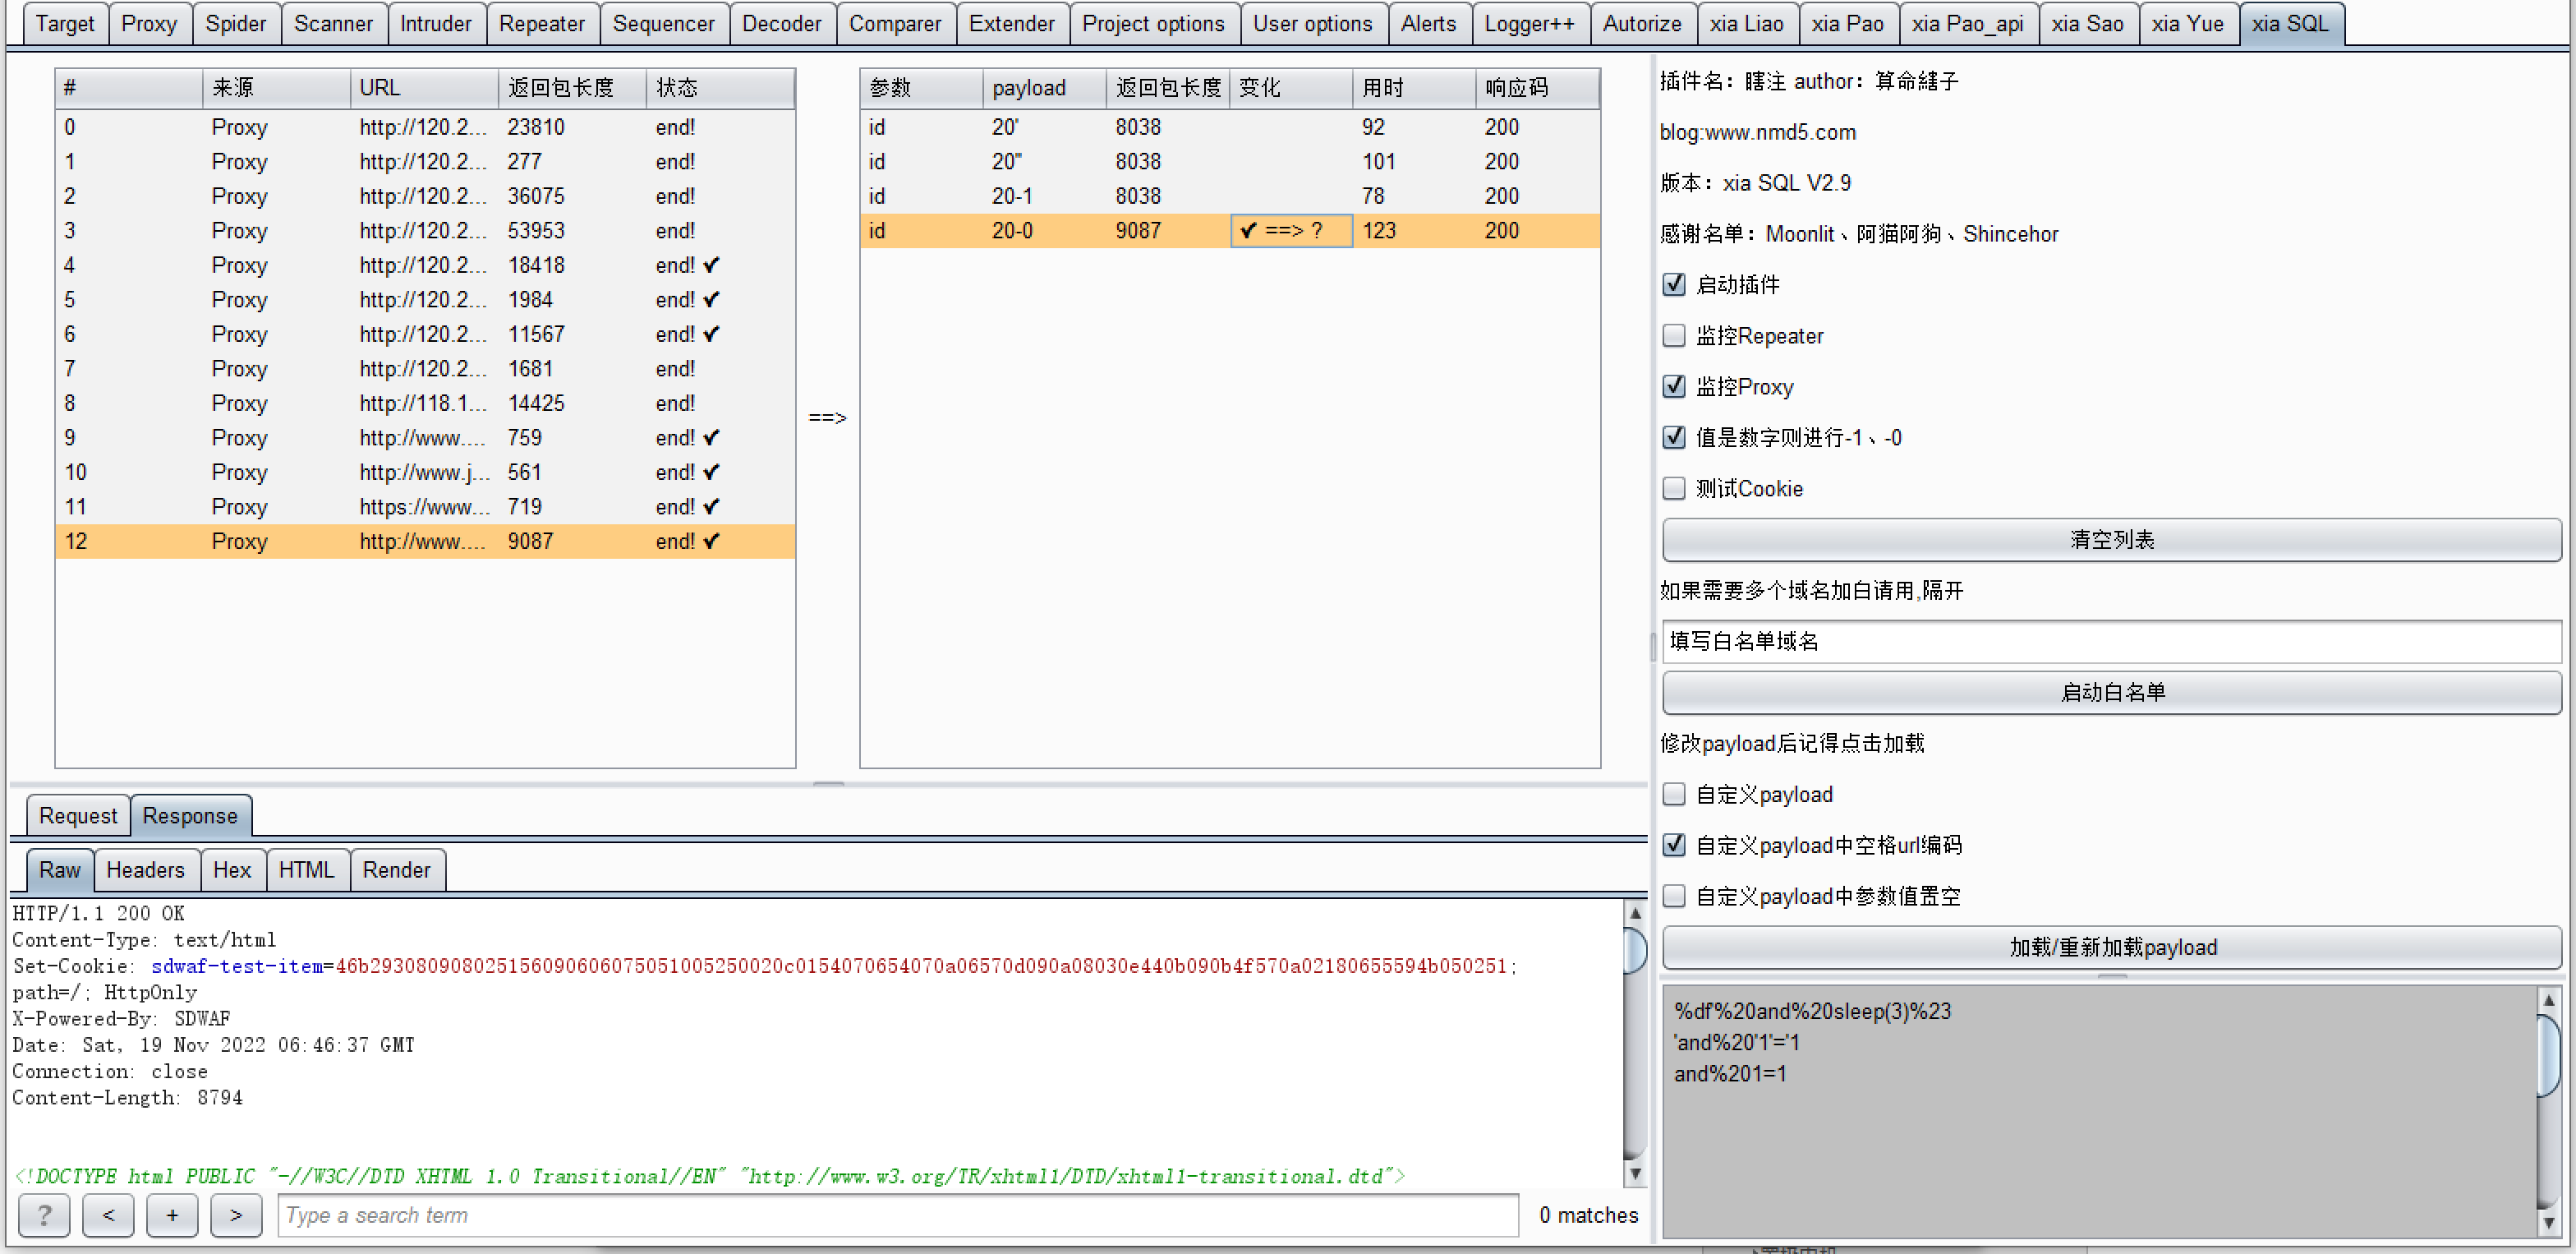
Task: Check the 自定义payload checkbox
Action: [1674, 794]
